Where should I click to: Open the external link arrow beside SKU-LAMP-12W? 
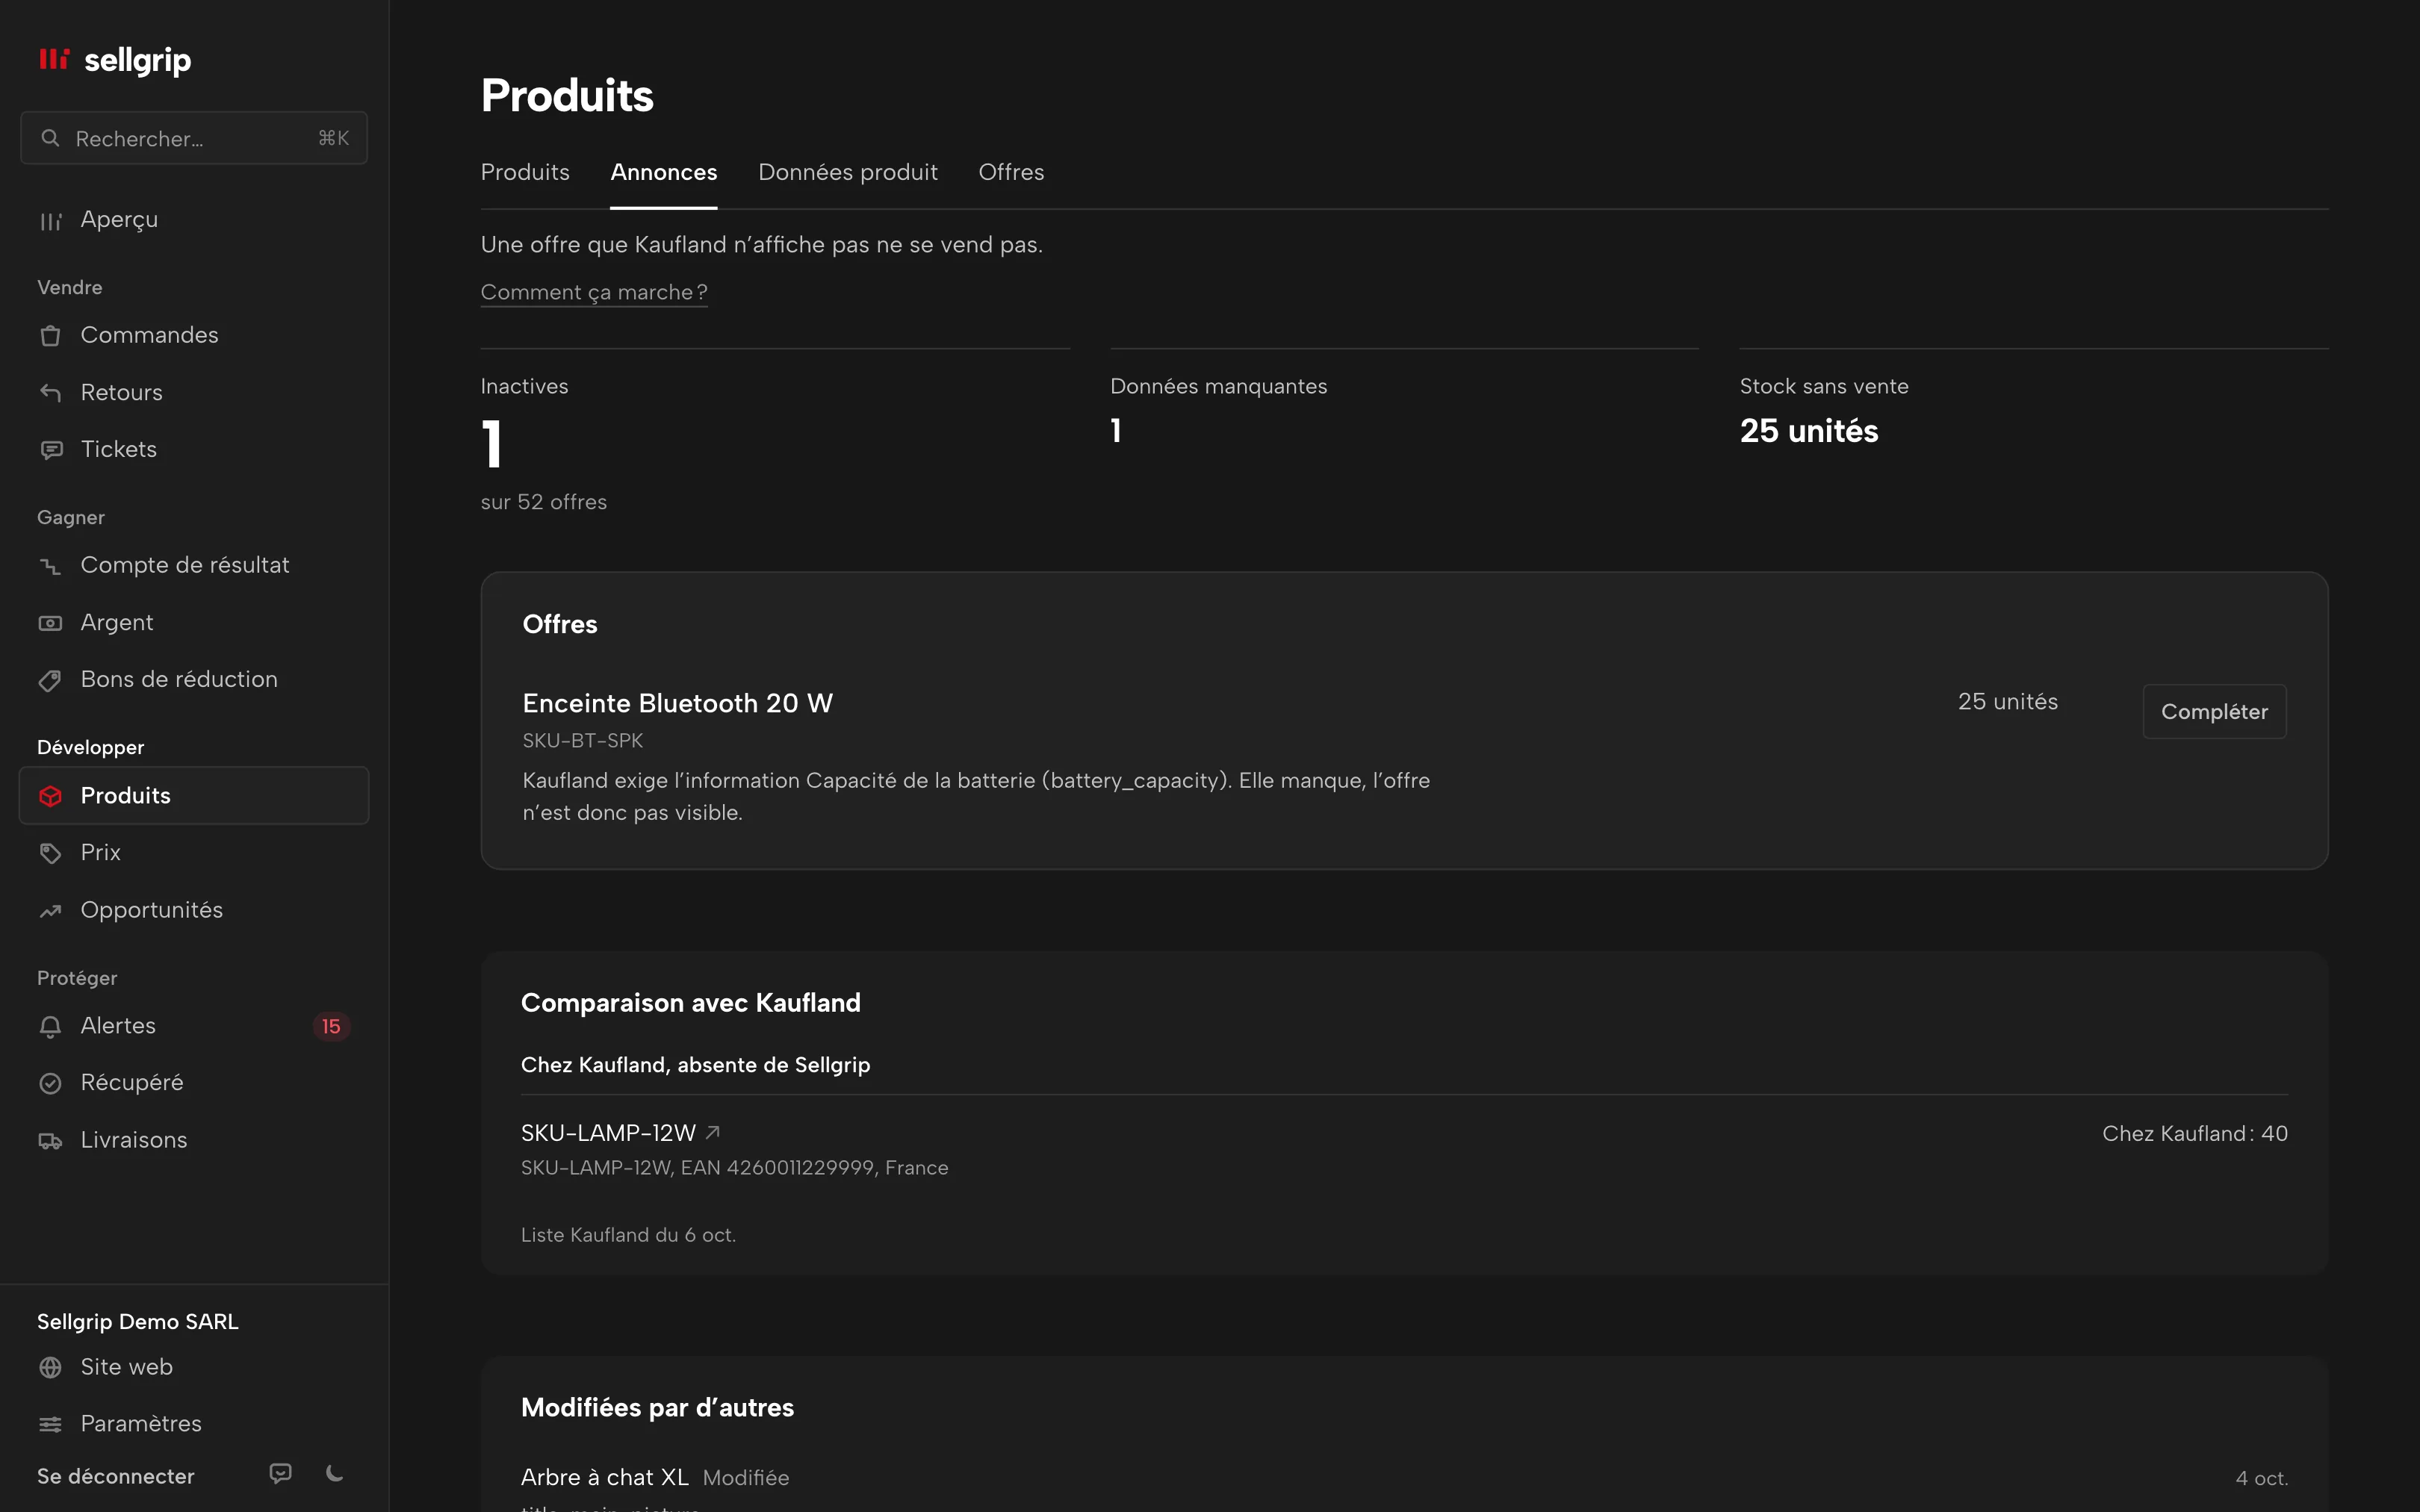tap(713, 1132)
